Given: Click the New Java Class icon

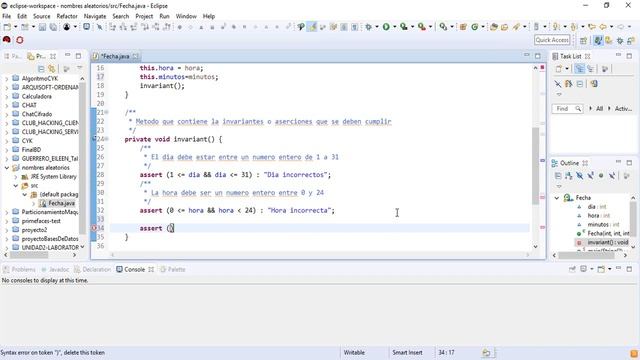Looking at the screenshot, I should (474, 27).
